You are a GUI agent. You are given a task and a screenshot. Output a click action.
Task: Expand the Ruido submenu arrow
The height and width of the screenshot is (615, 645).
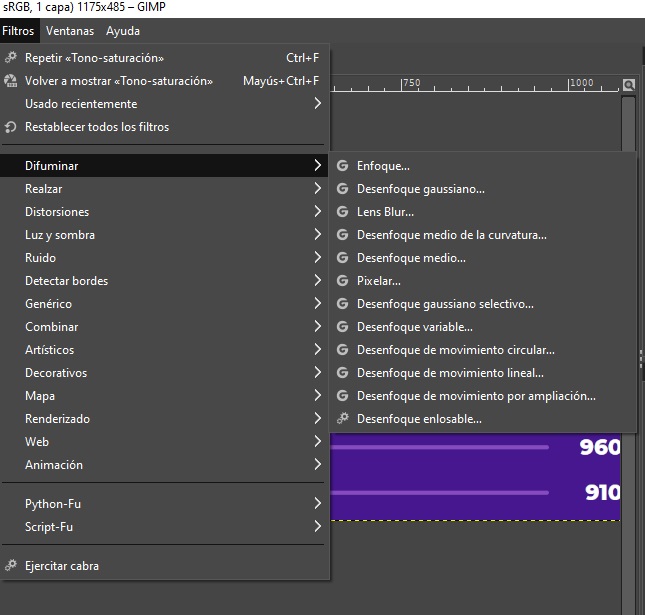(318, 258)
